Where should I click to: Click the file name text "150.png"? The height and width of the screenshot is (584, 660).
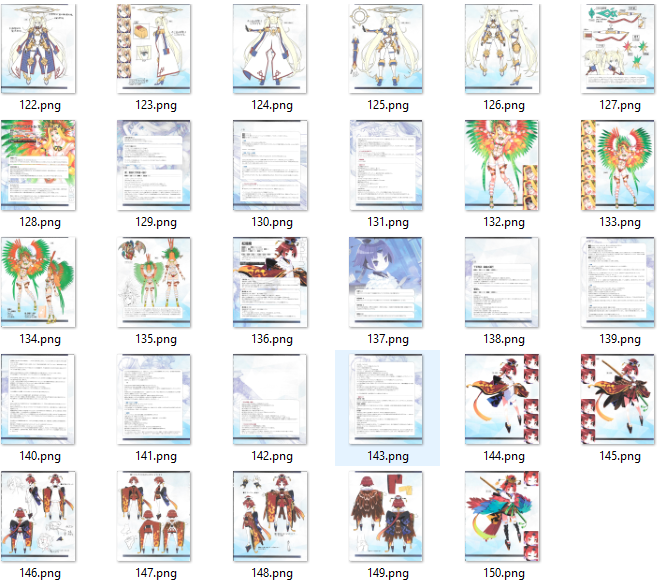click(x=504, y=573)
